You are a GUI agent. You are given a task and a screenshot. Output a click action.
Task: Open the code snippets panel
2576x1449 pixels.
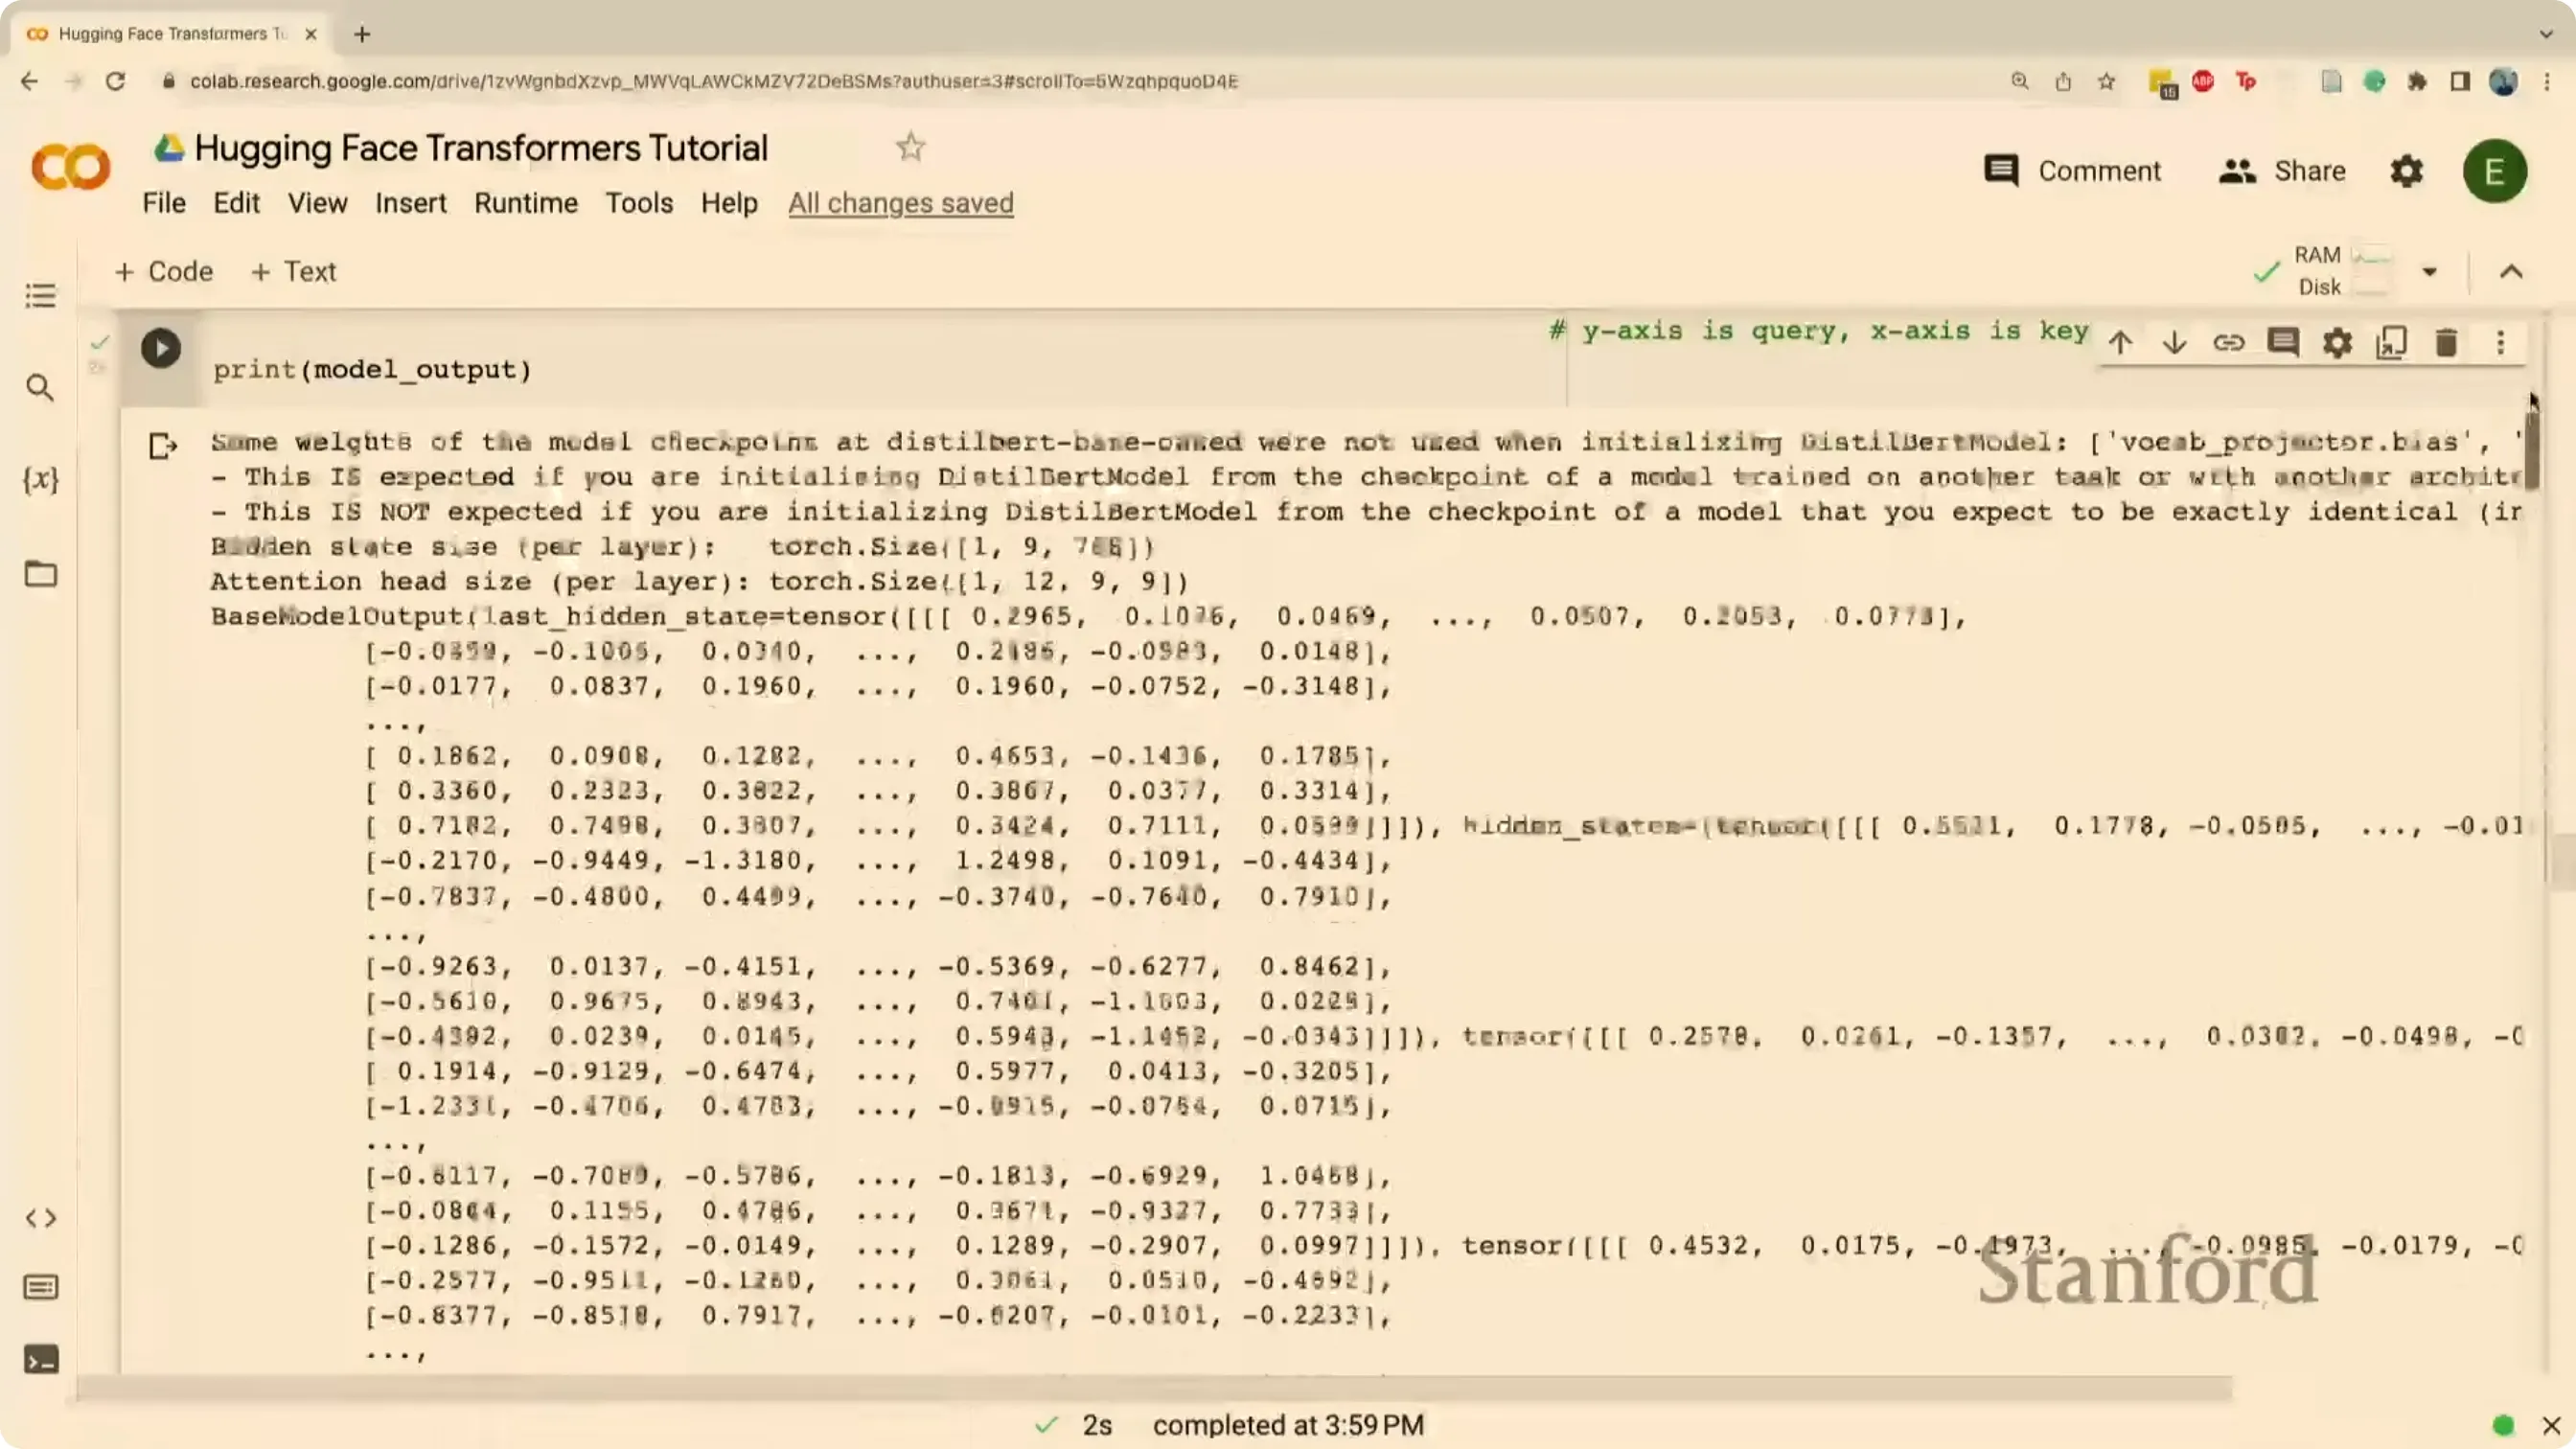point(40,1218)
